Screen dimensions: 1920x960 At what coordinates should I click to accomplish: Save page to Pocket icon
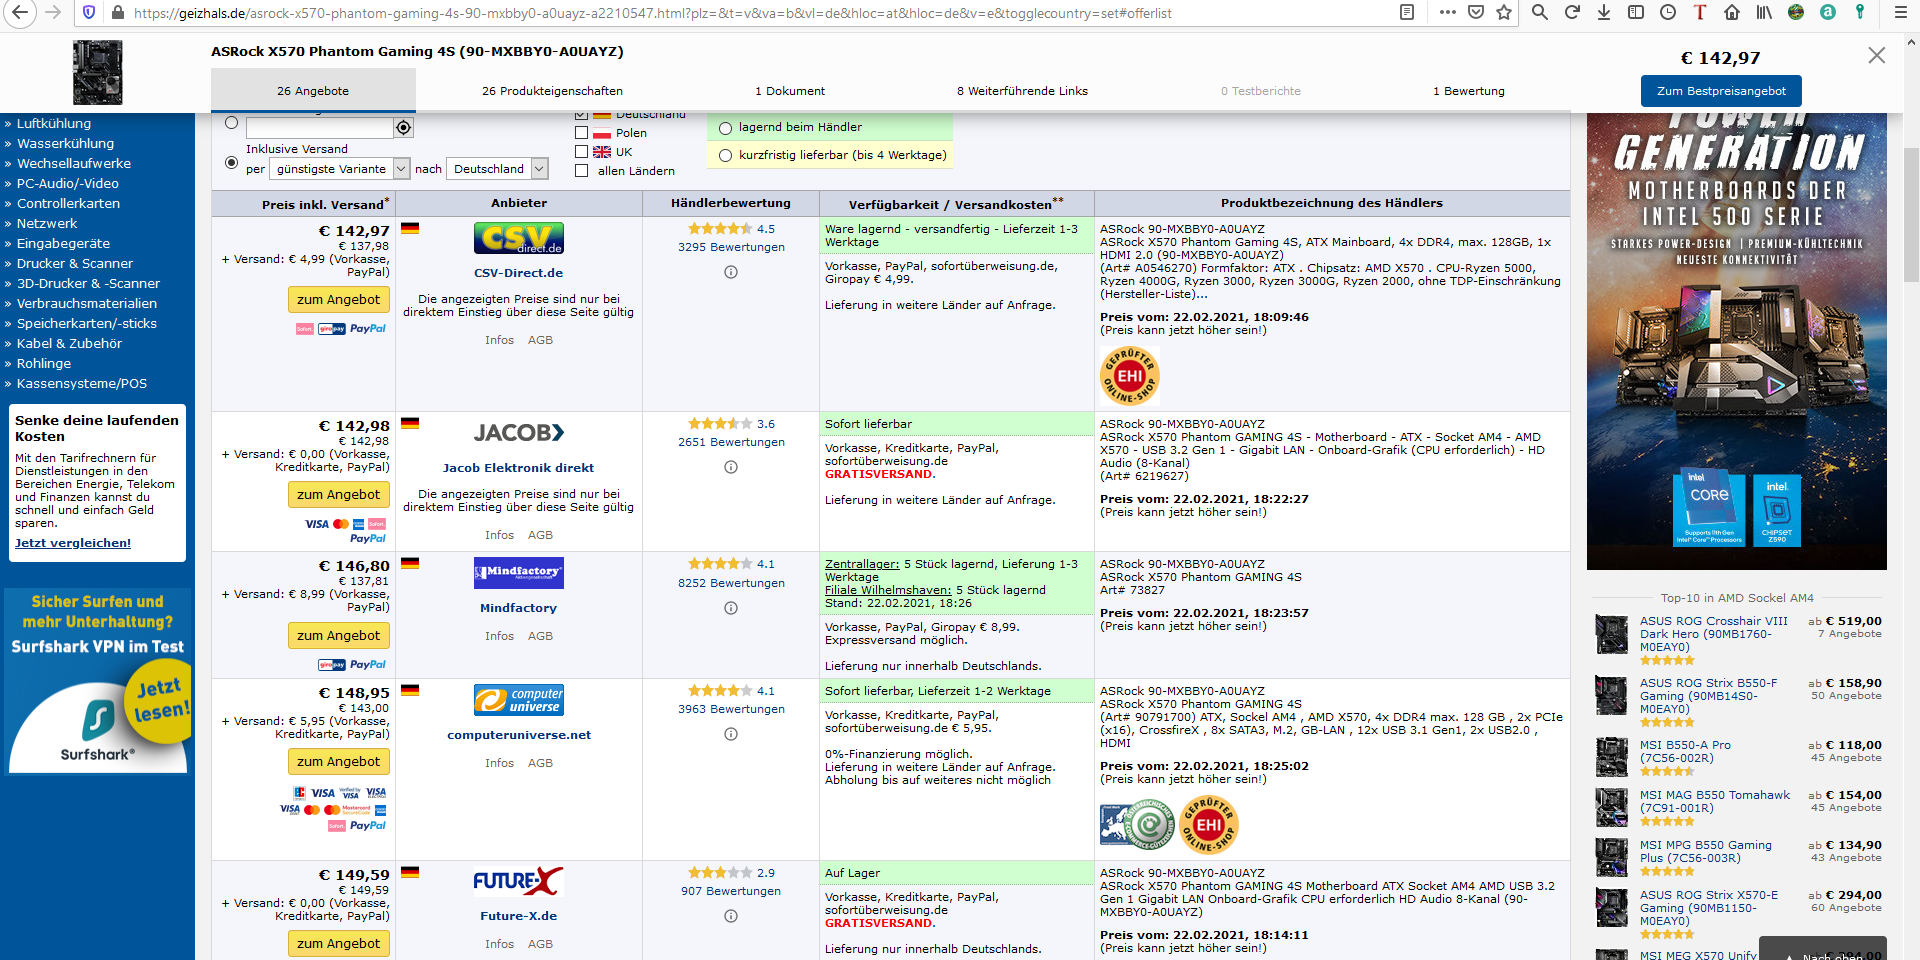tap(1475, 13)
